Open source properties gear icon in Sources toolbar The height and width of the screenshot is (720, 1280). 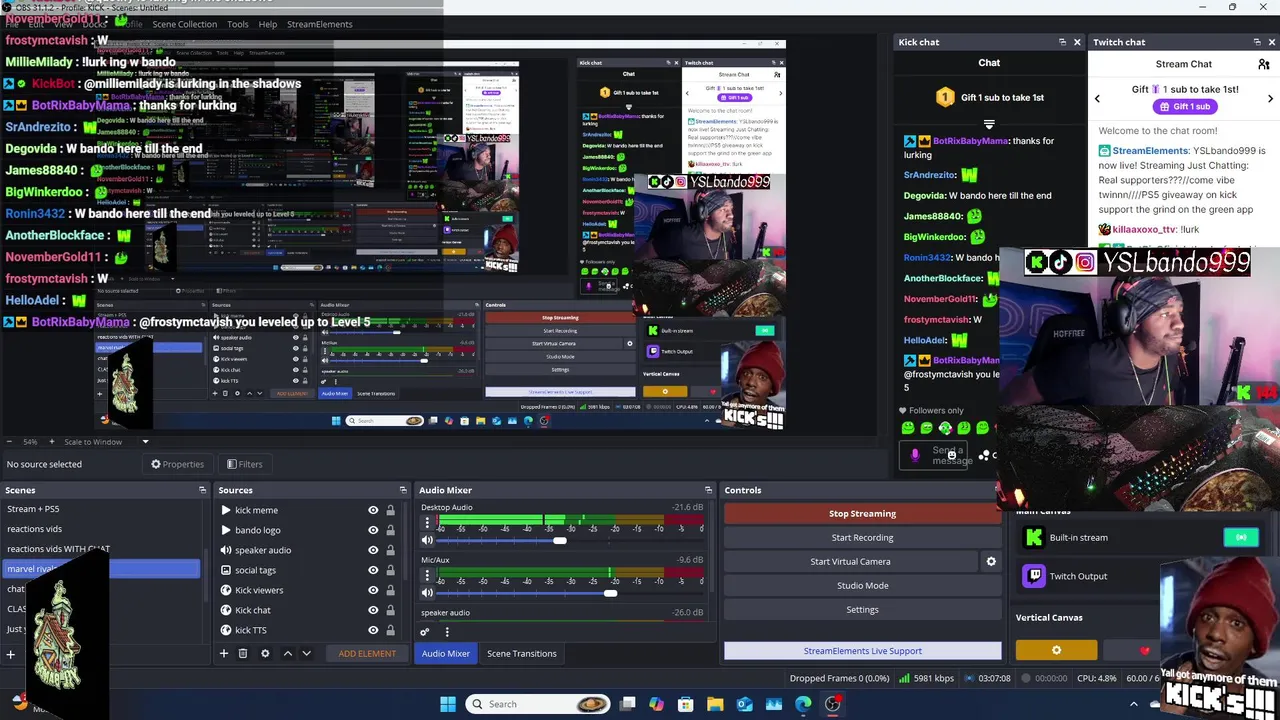click(265, 653)
